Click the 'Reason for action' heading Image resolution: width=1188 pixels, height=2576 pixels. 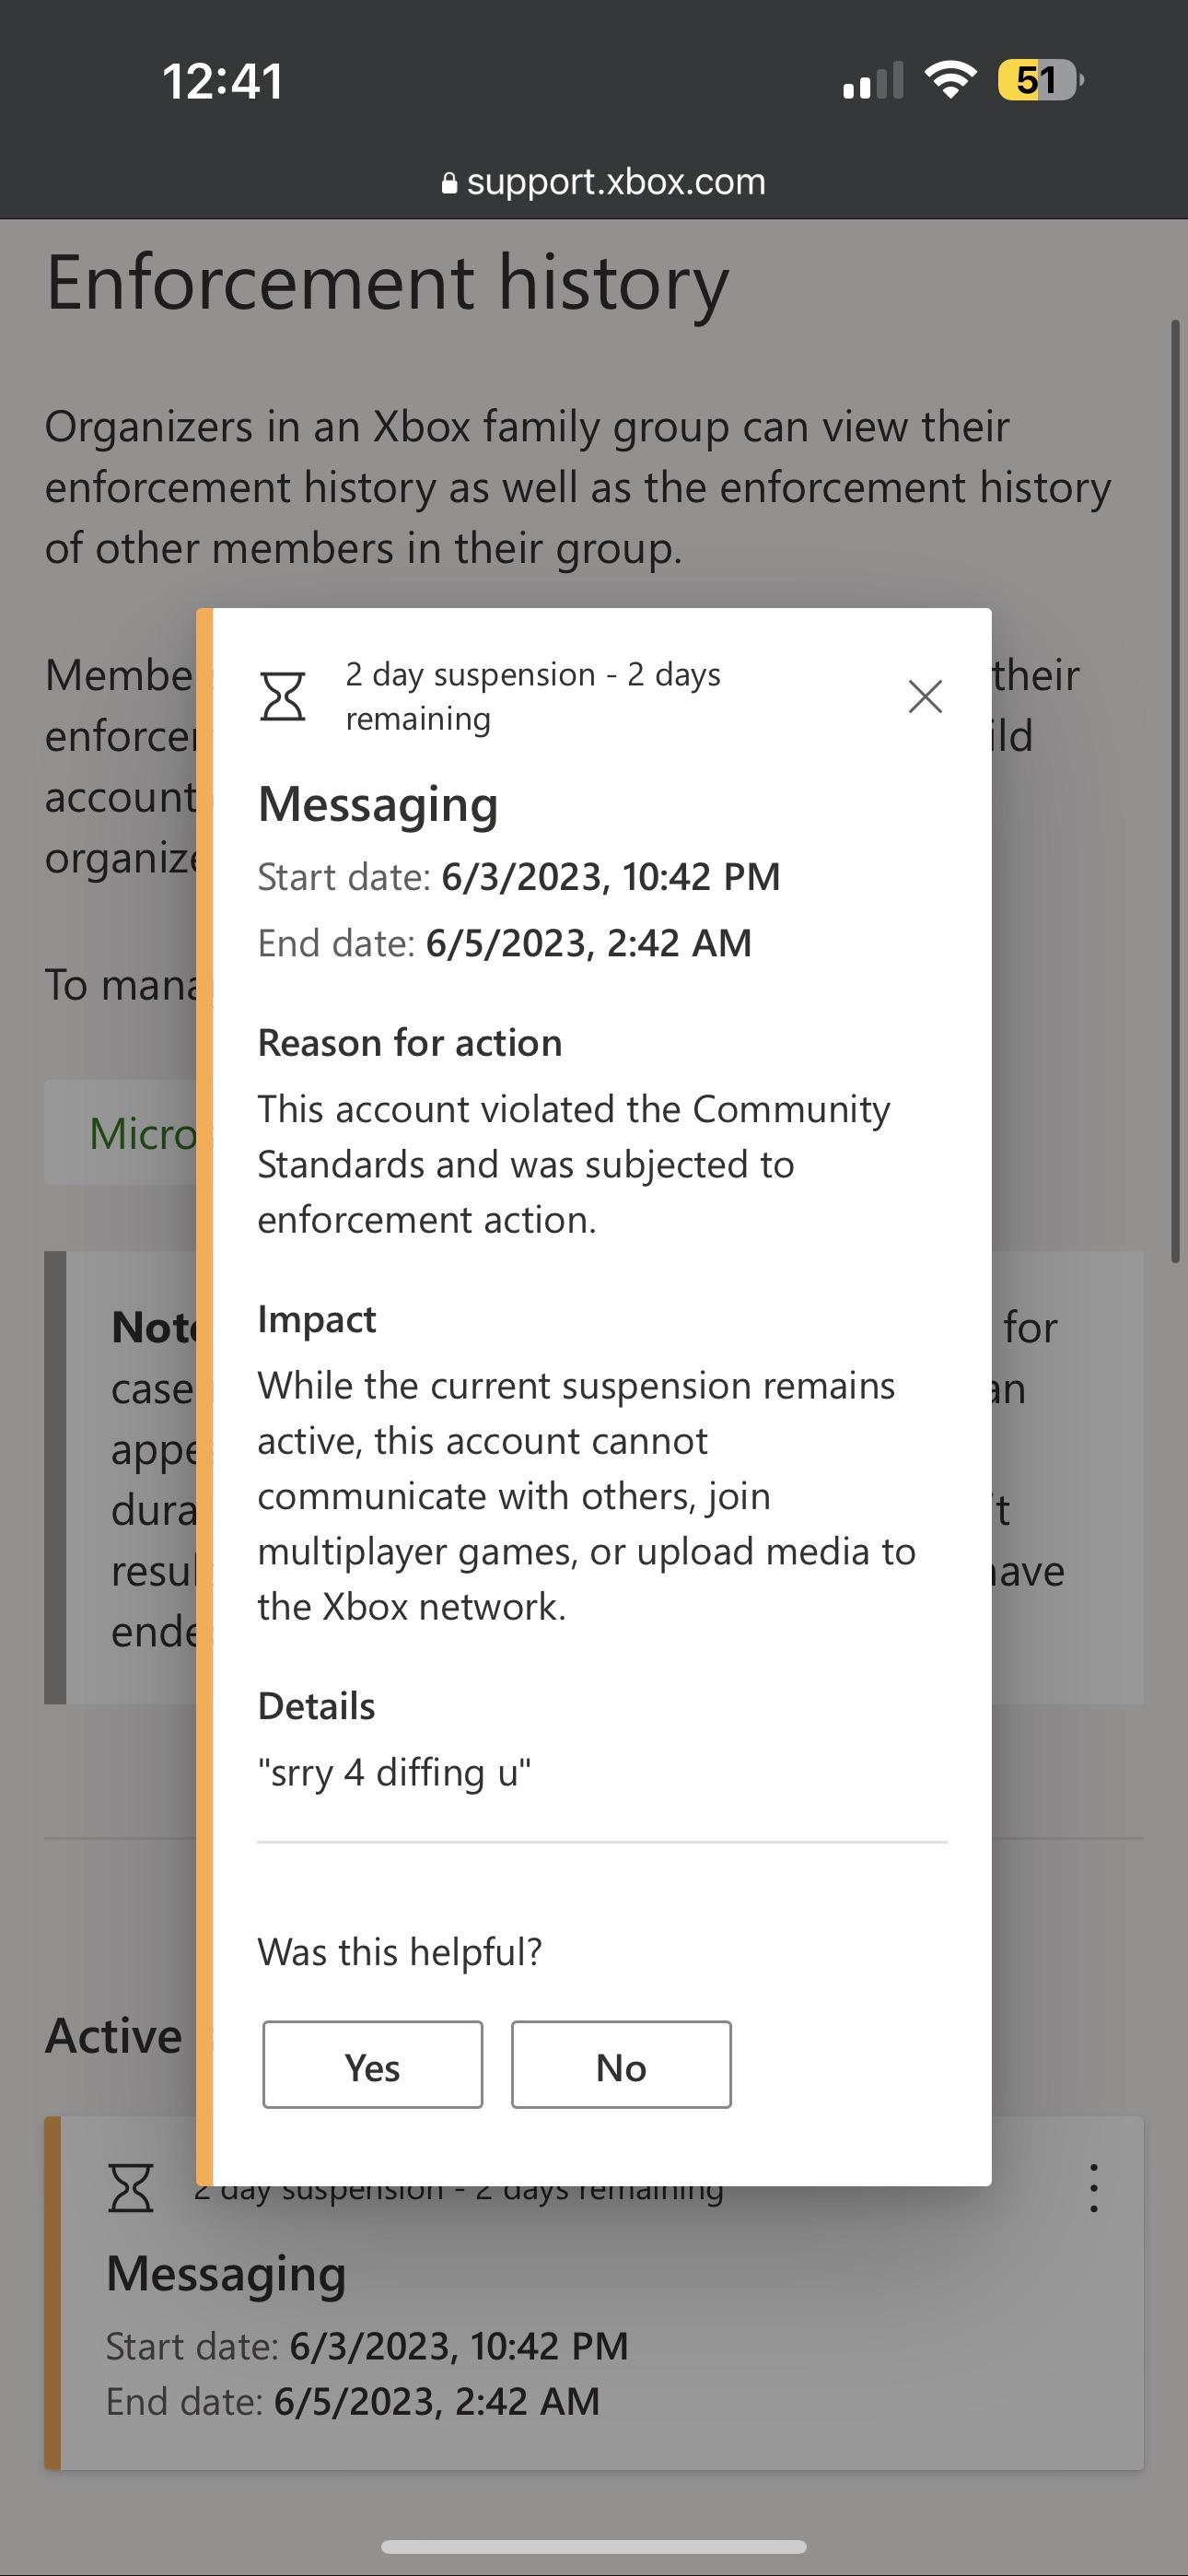point(410,1043)
